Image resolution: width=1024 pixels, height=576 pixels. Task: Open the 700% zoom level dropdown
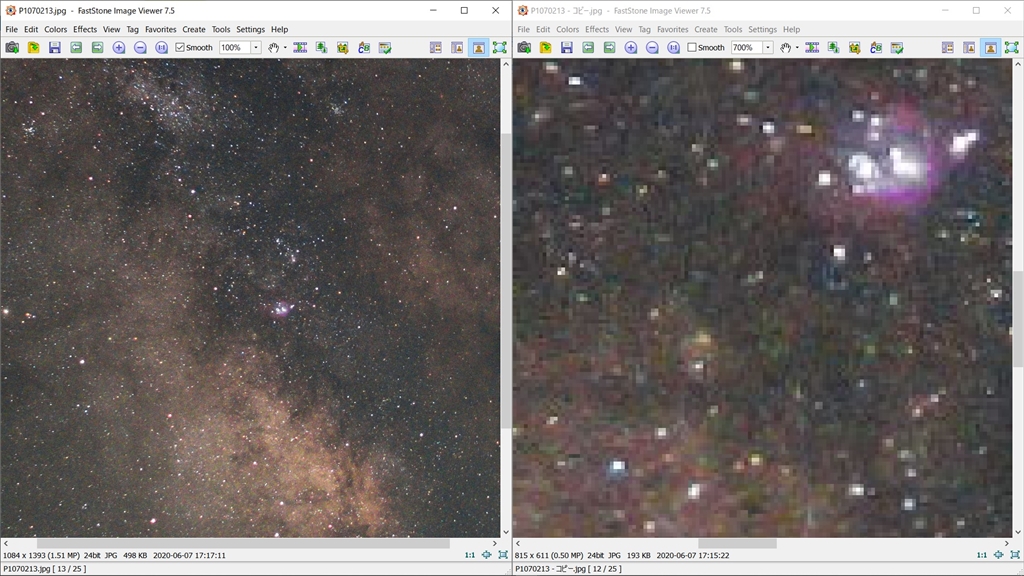pyautogui.click(x=768, y=47)
